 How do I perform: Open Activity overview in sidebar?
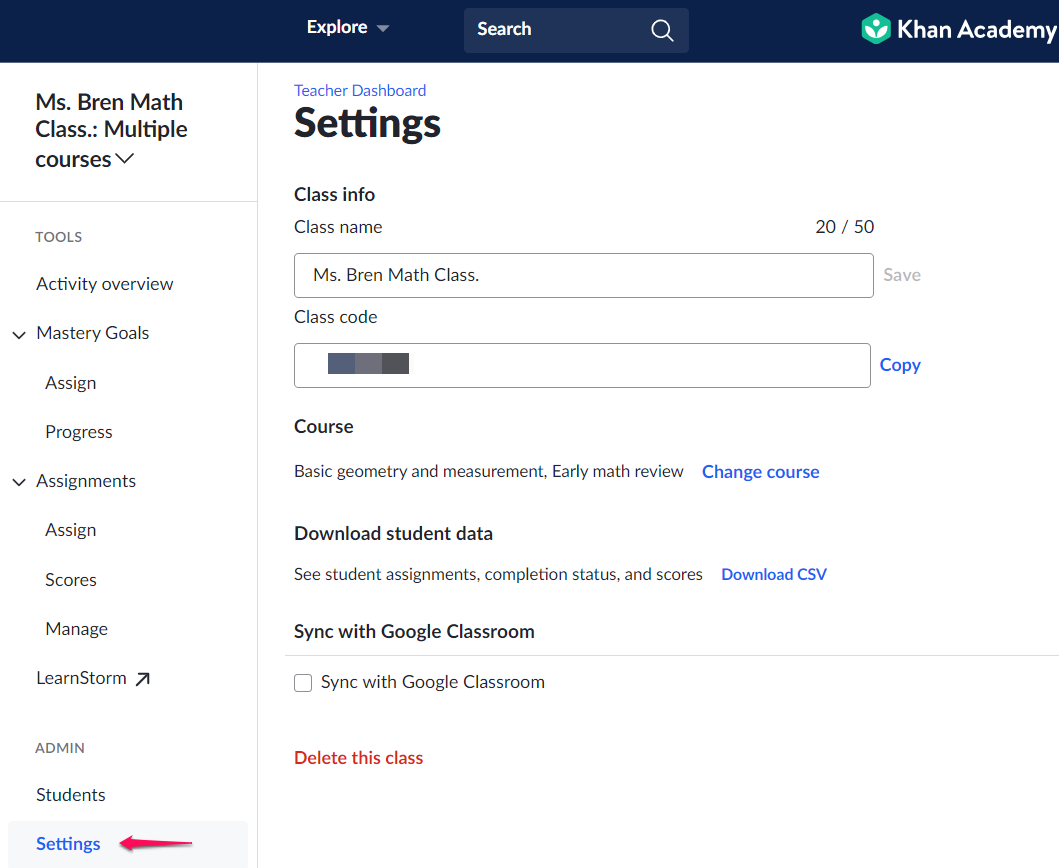tap(105, 284)
